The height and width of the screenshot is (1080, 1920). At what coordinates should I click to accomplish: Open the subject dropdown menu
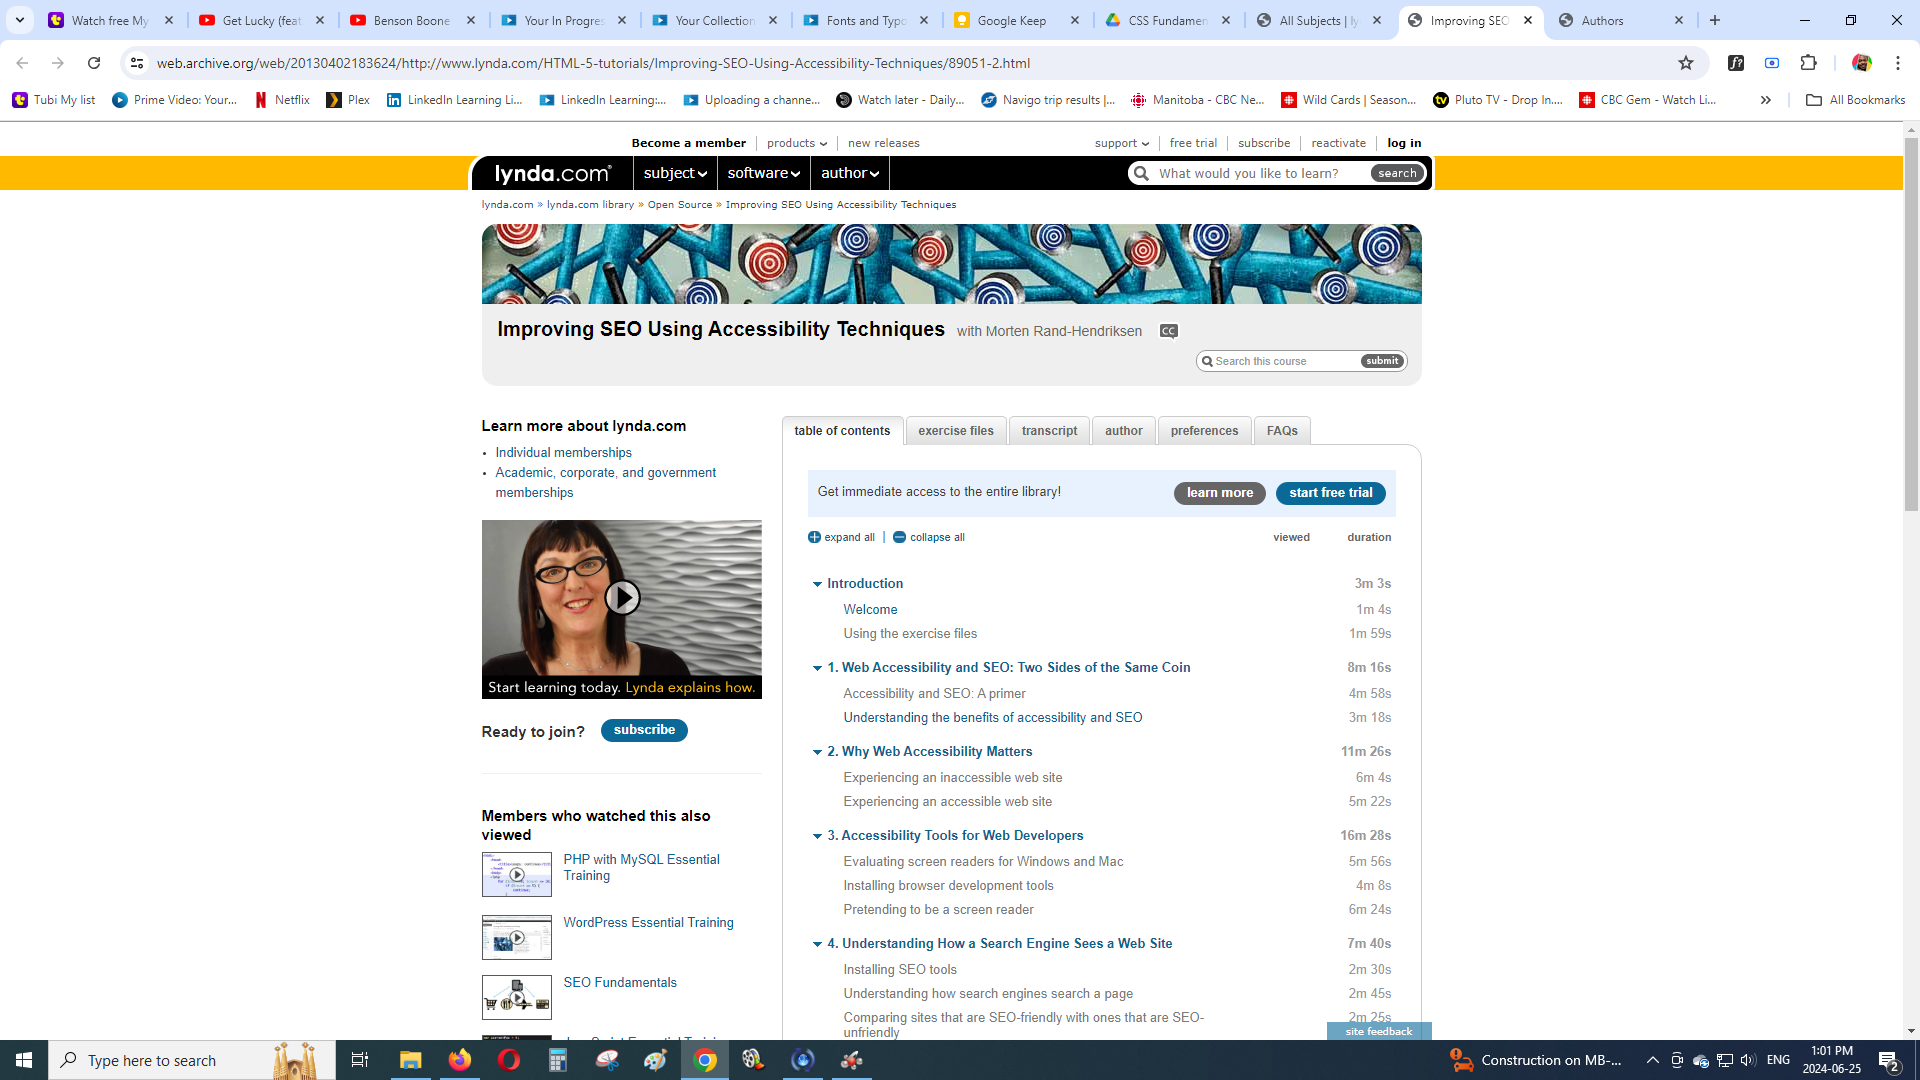coord(675,173)
